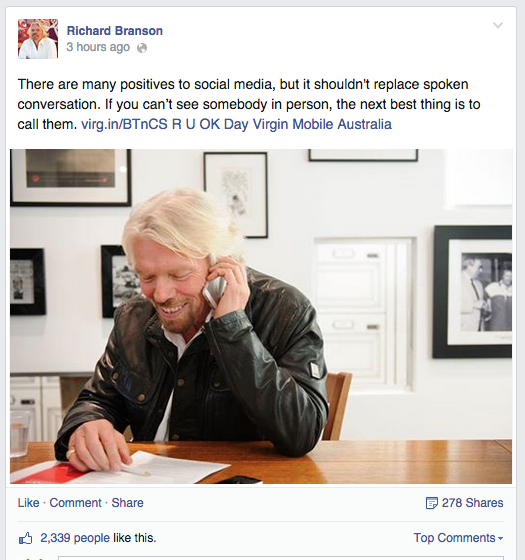Image resolution: width=525 pixels, height=560 pixels.
Task: Focus the comment input box
Action: tap(281, 558)
